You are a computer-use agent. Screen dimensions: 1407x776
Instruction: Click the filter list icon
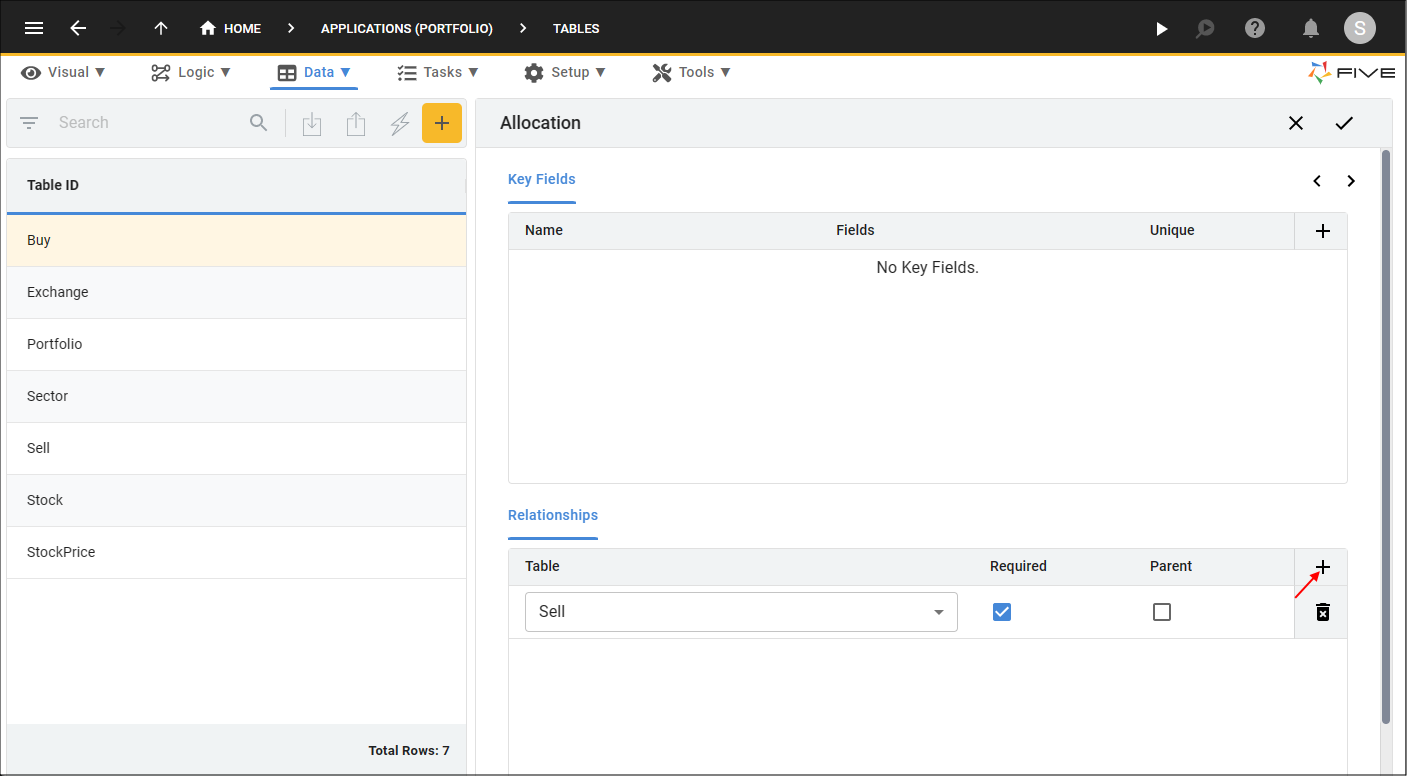click(29, 123)
